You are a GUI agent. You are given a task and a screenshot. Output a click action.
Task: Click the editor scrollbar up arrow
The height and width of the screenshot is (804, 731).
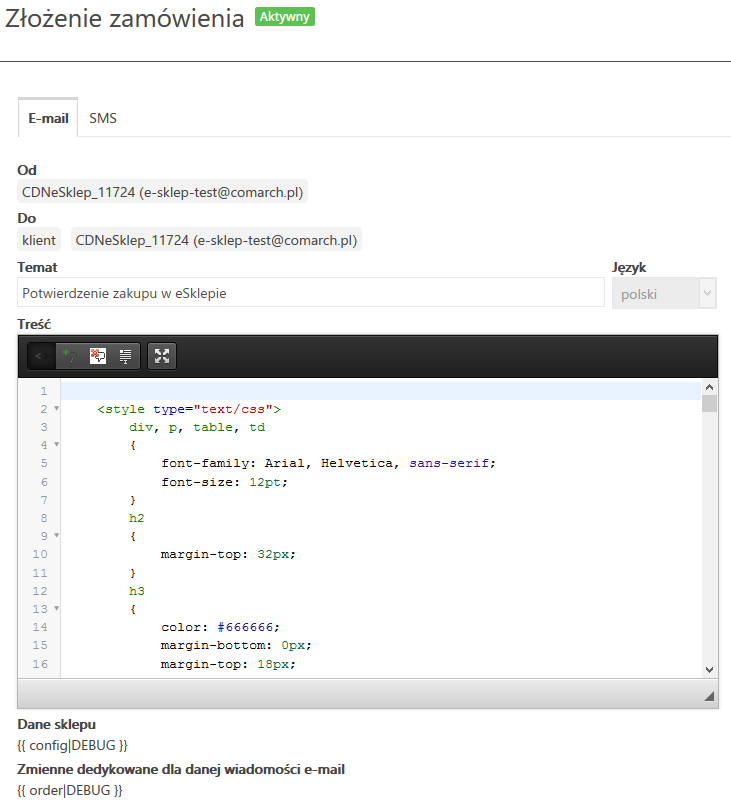(x=709, y=387)
